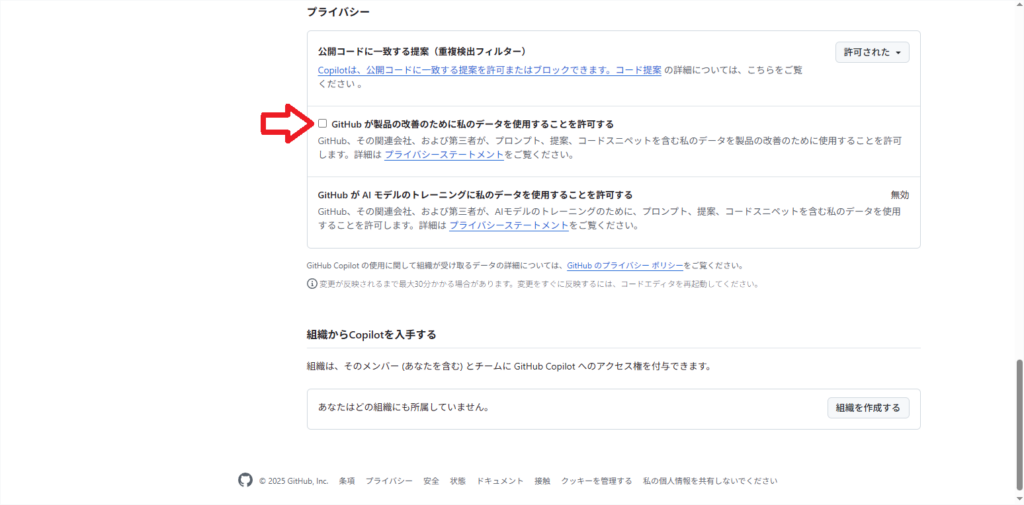Open the GitHub のプライバシー ポリシー link
This screenshot has height=505, width=1024.
coord(625,266)
